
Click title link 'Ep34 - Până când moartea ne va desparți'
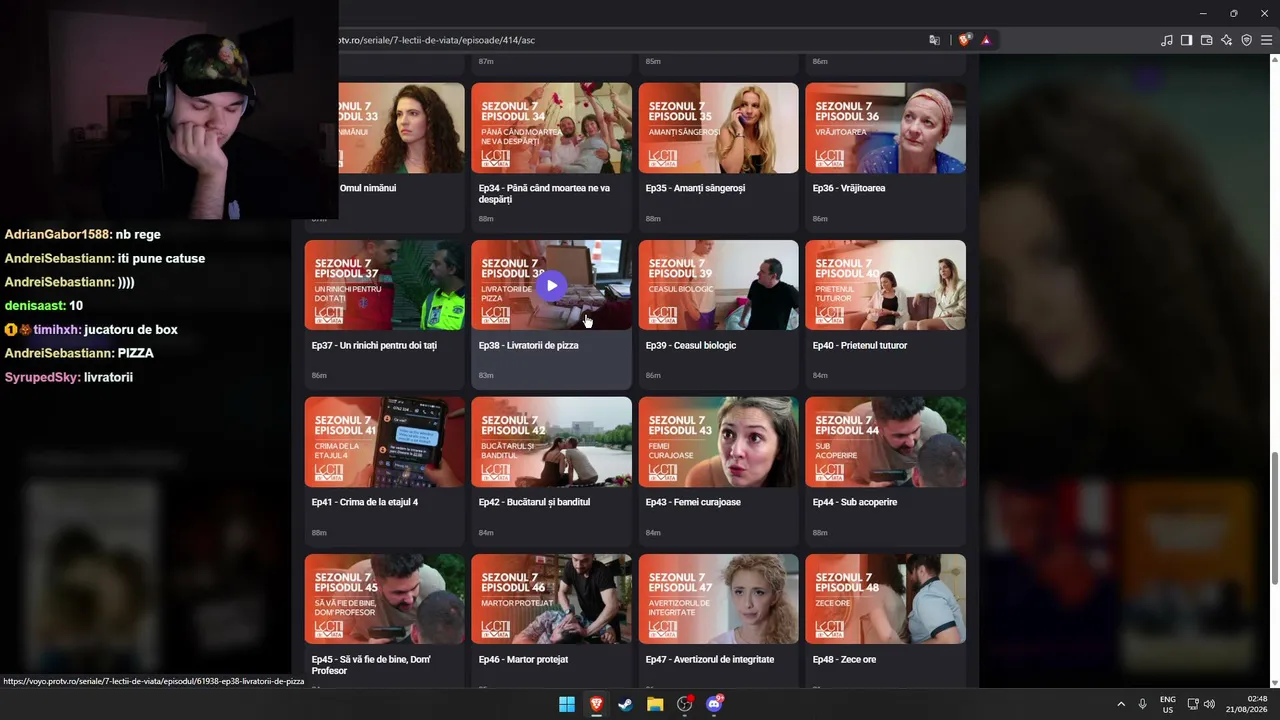tap(544, 194)
